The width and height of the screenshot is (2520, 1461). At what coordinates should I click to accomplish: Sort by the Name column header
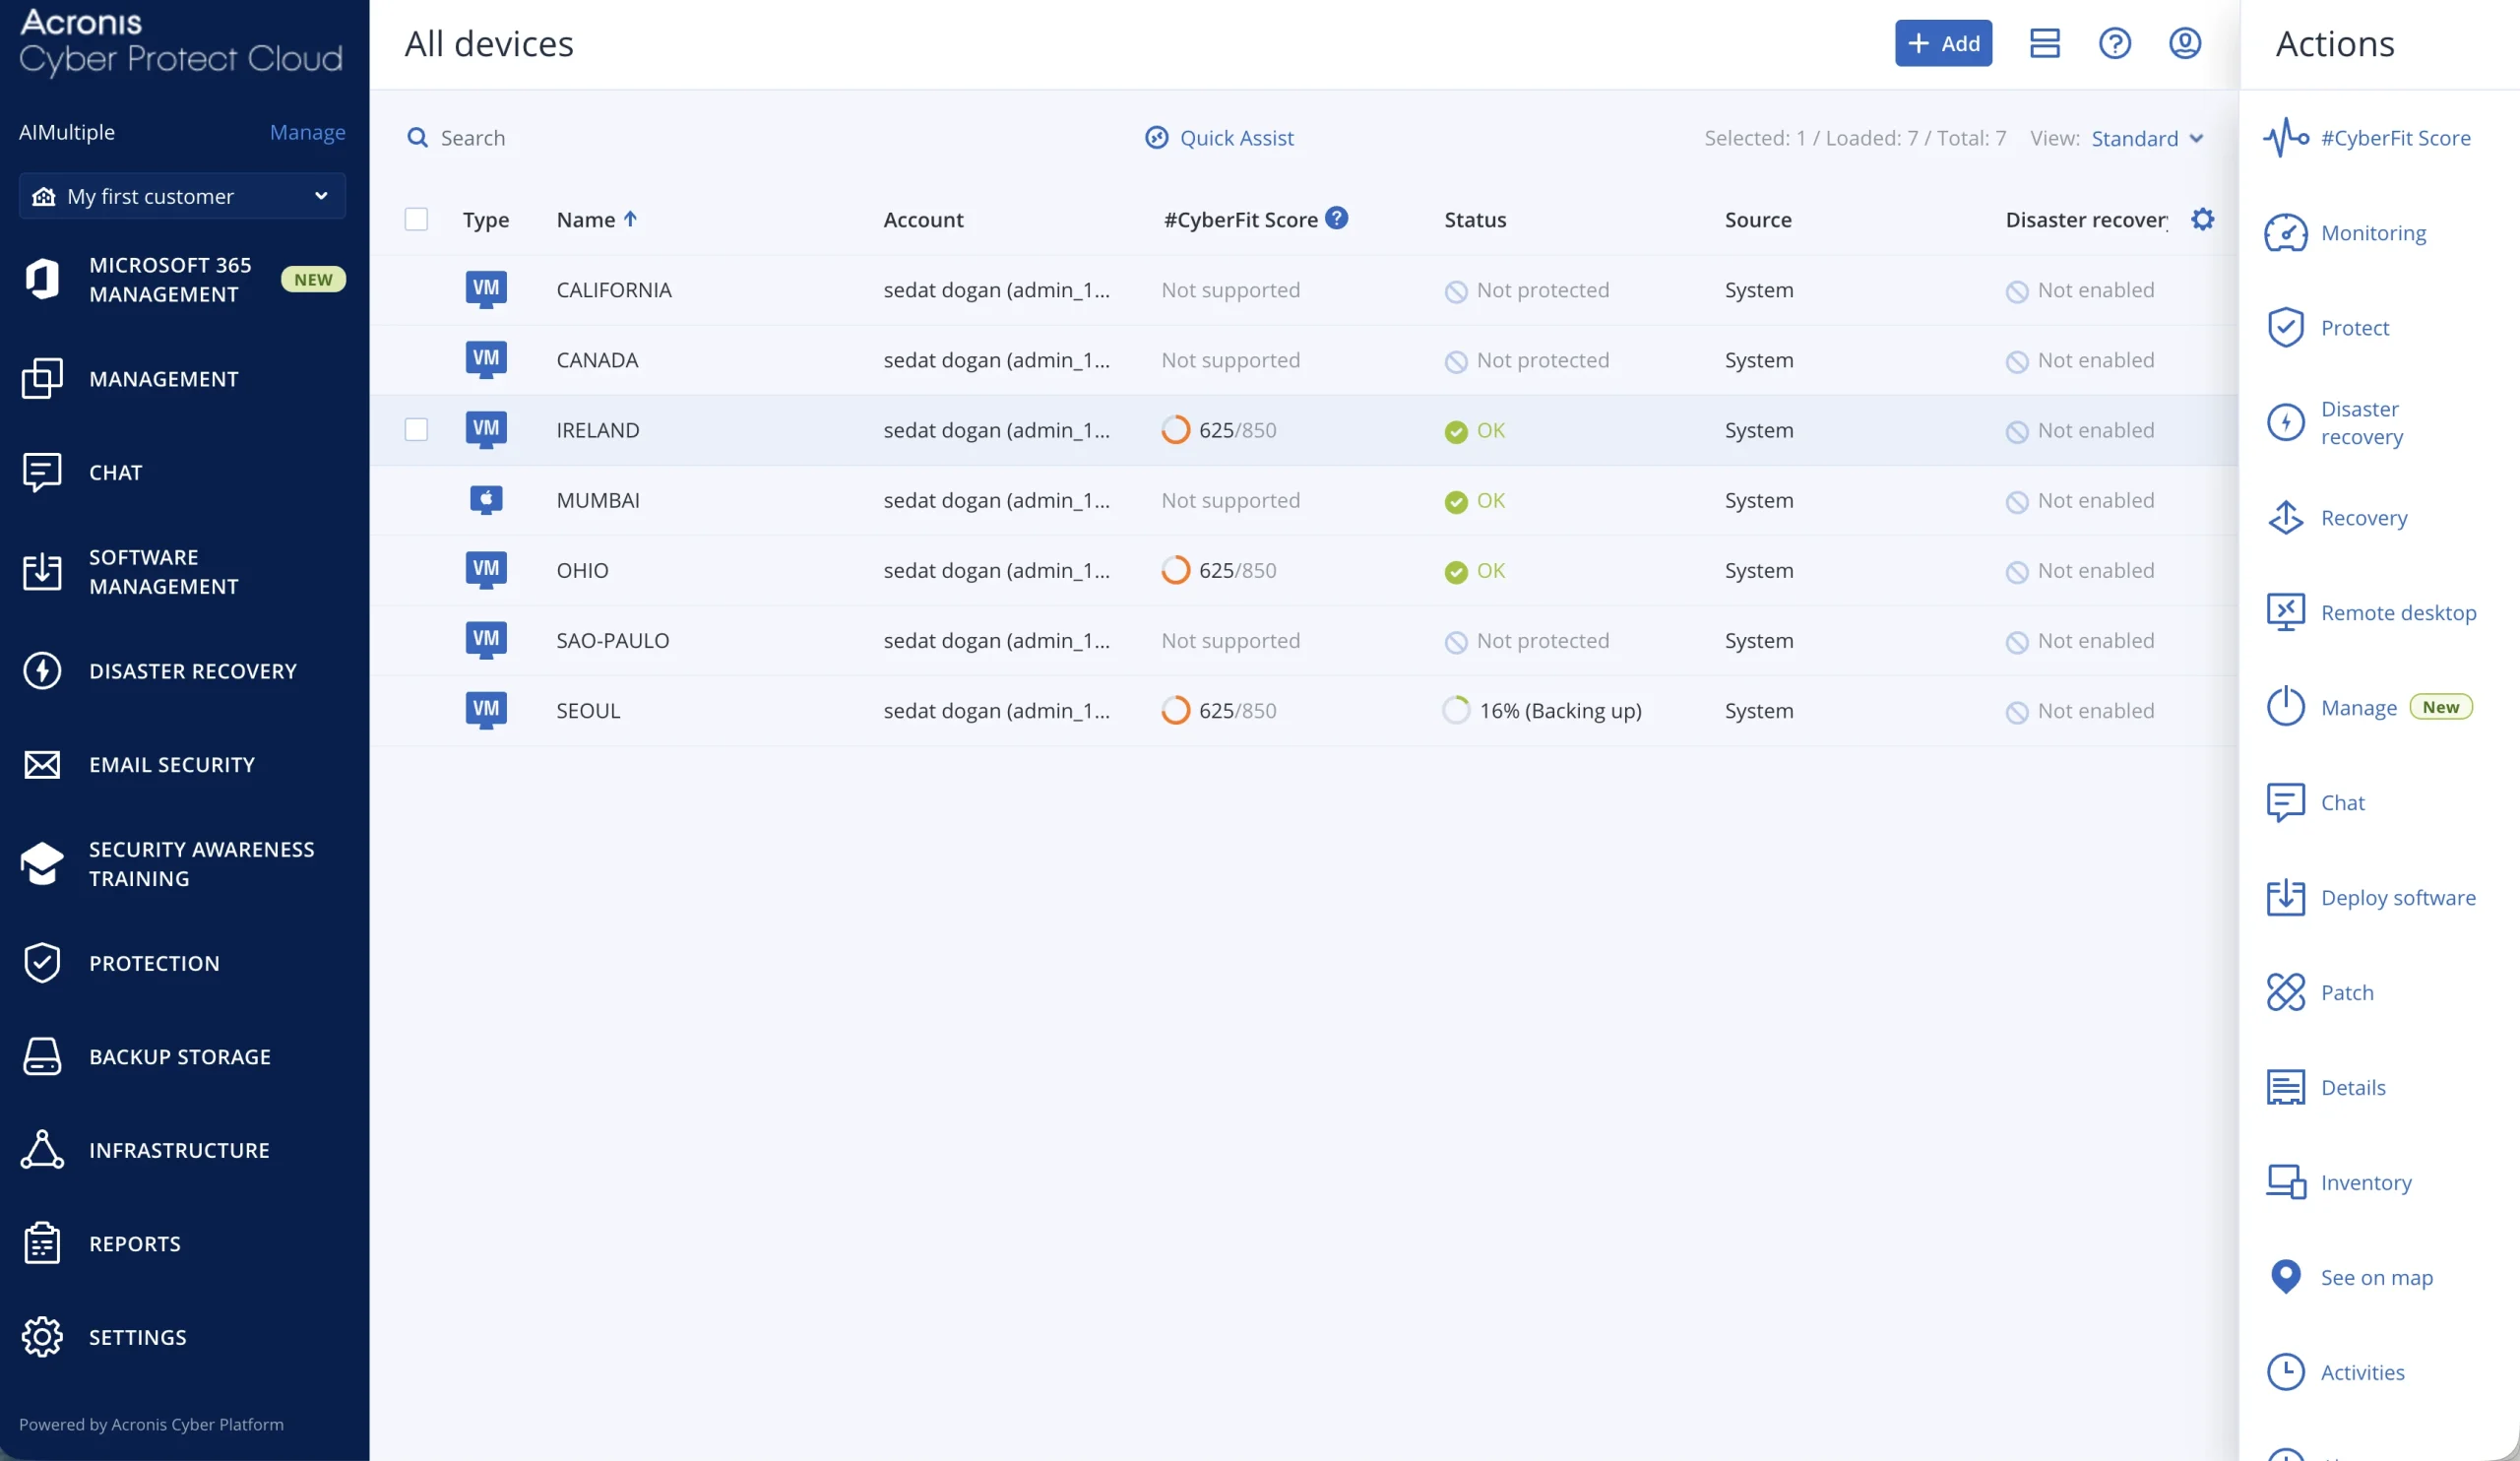pyautogui.click(x=596, y=220)
